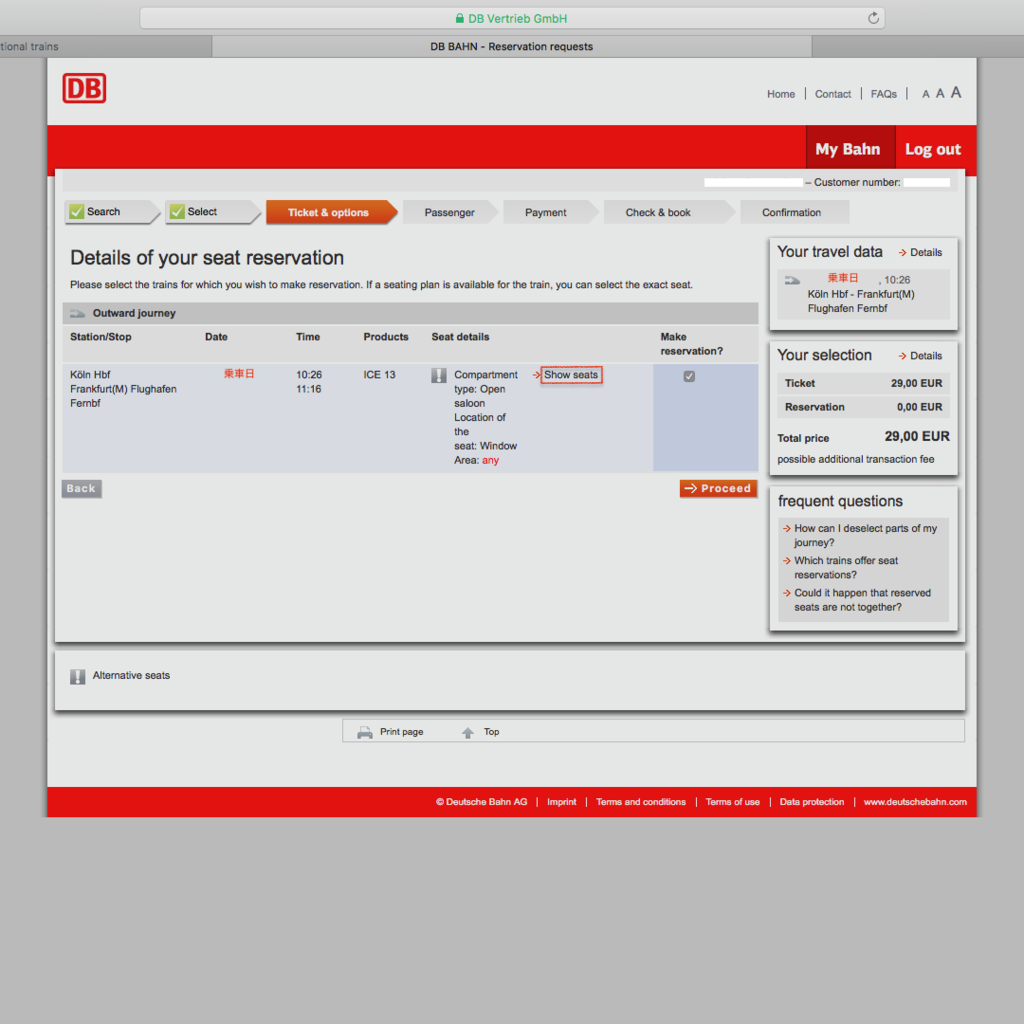
Task: Open Terms of use footer link
Action: [x=733, y=802]
